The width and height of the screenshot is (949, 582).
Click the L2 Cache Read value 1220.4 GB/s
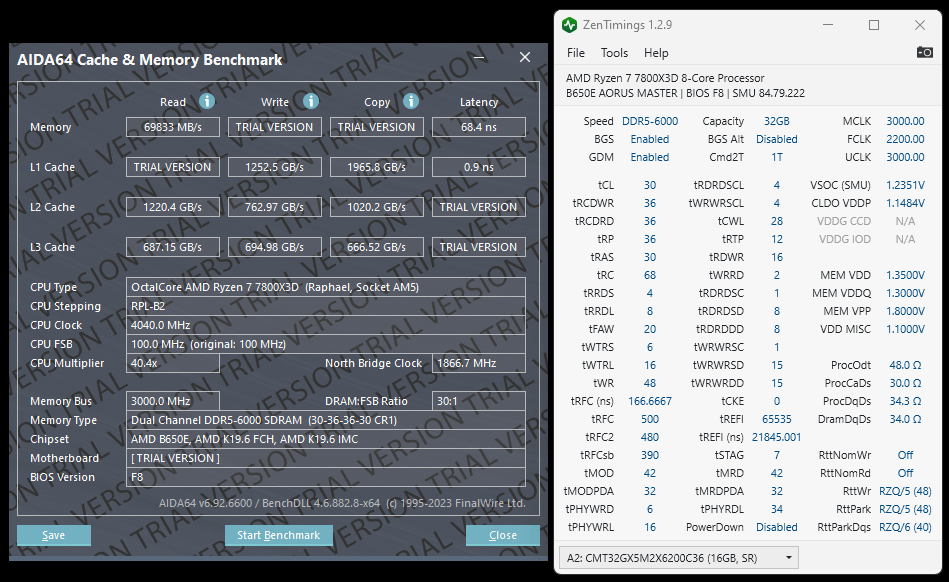click(x=172, y=207)
